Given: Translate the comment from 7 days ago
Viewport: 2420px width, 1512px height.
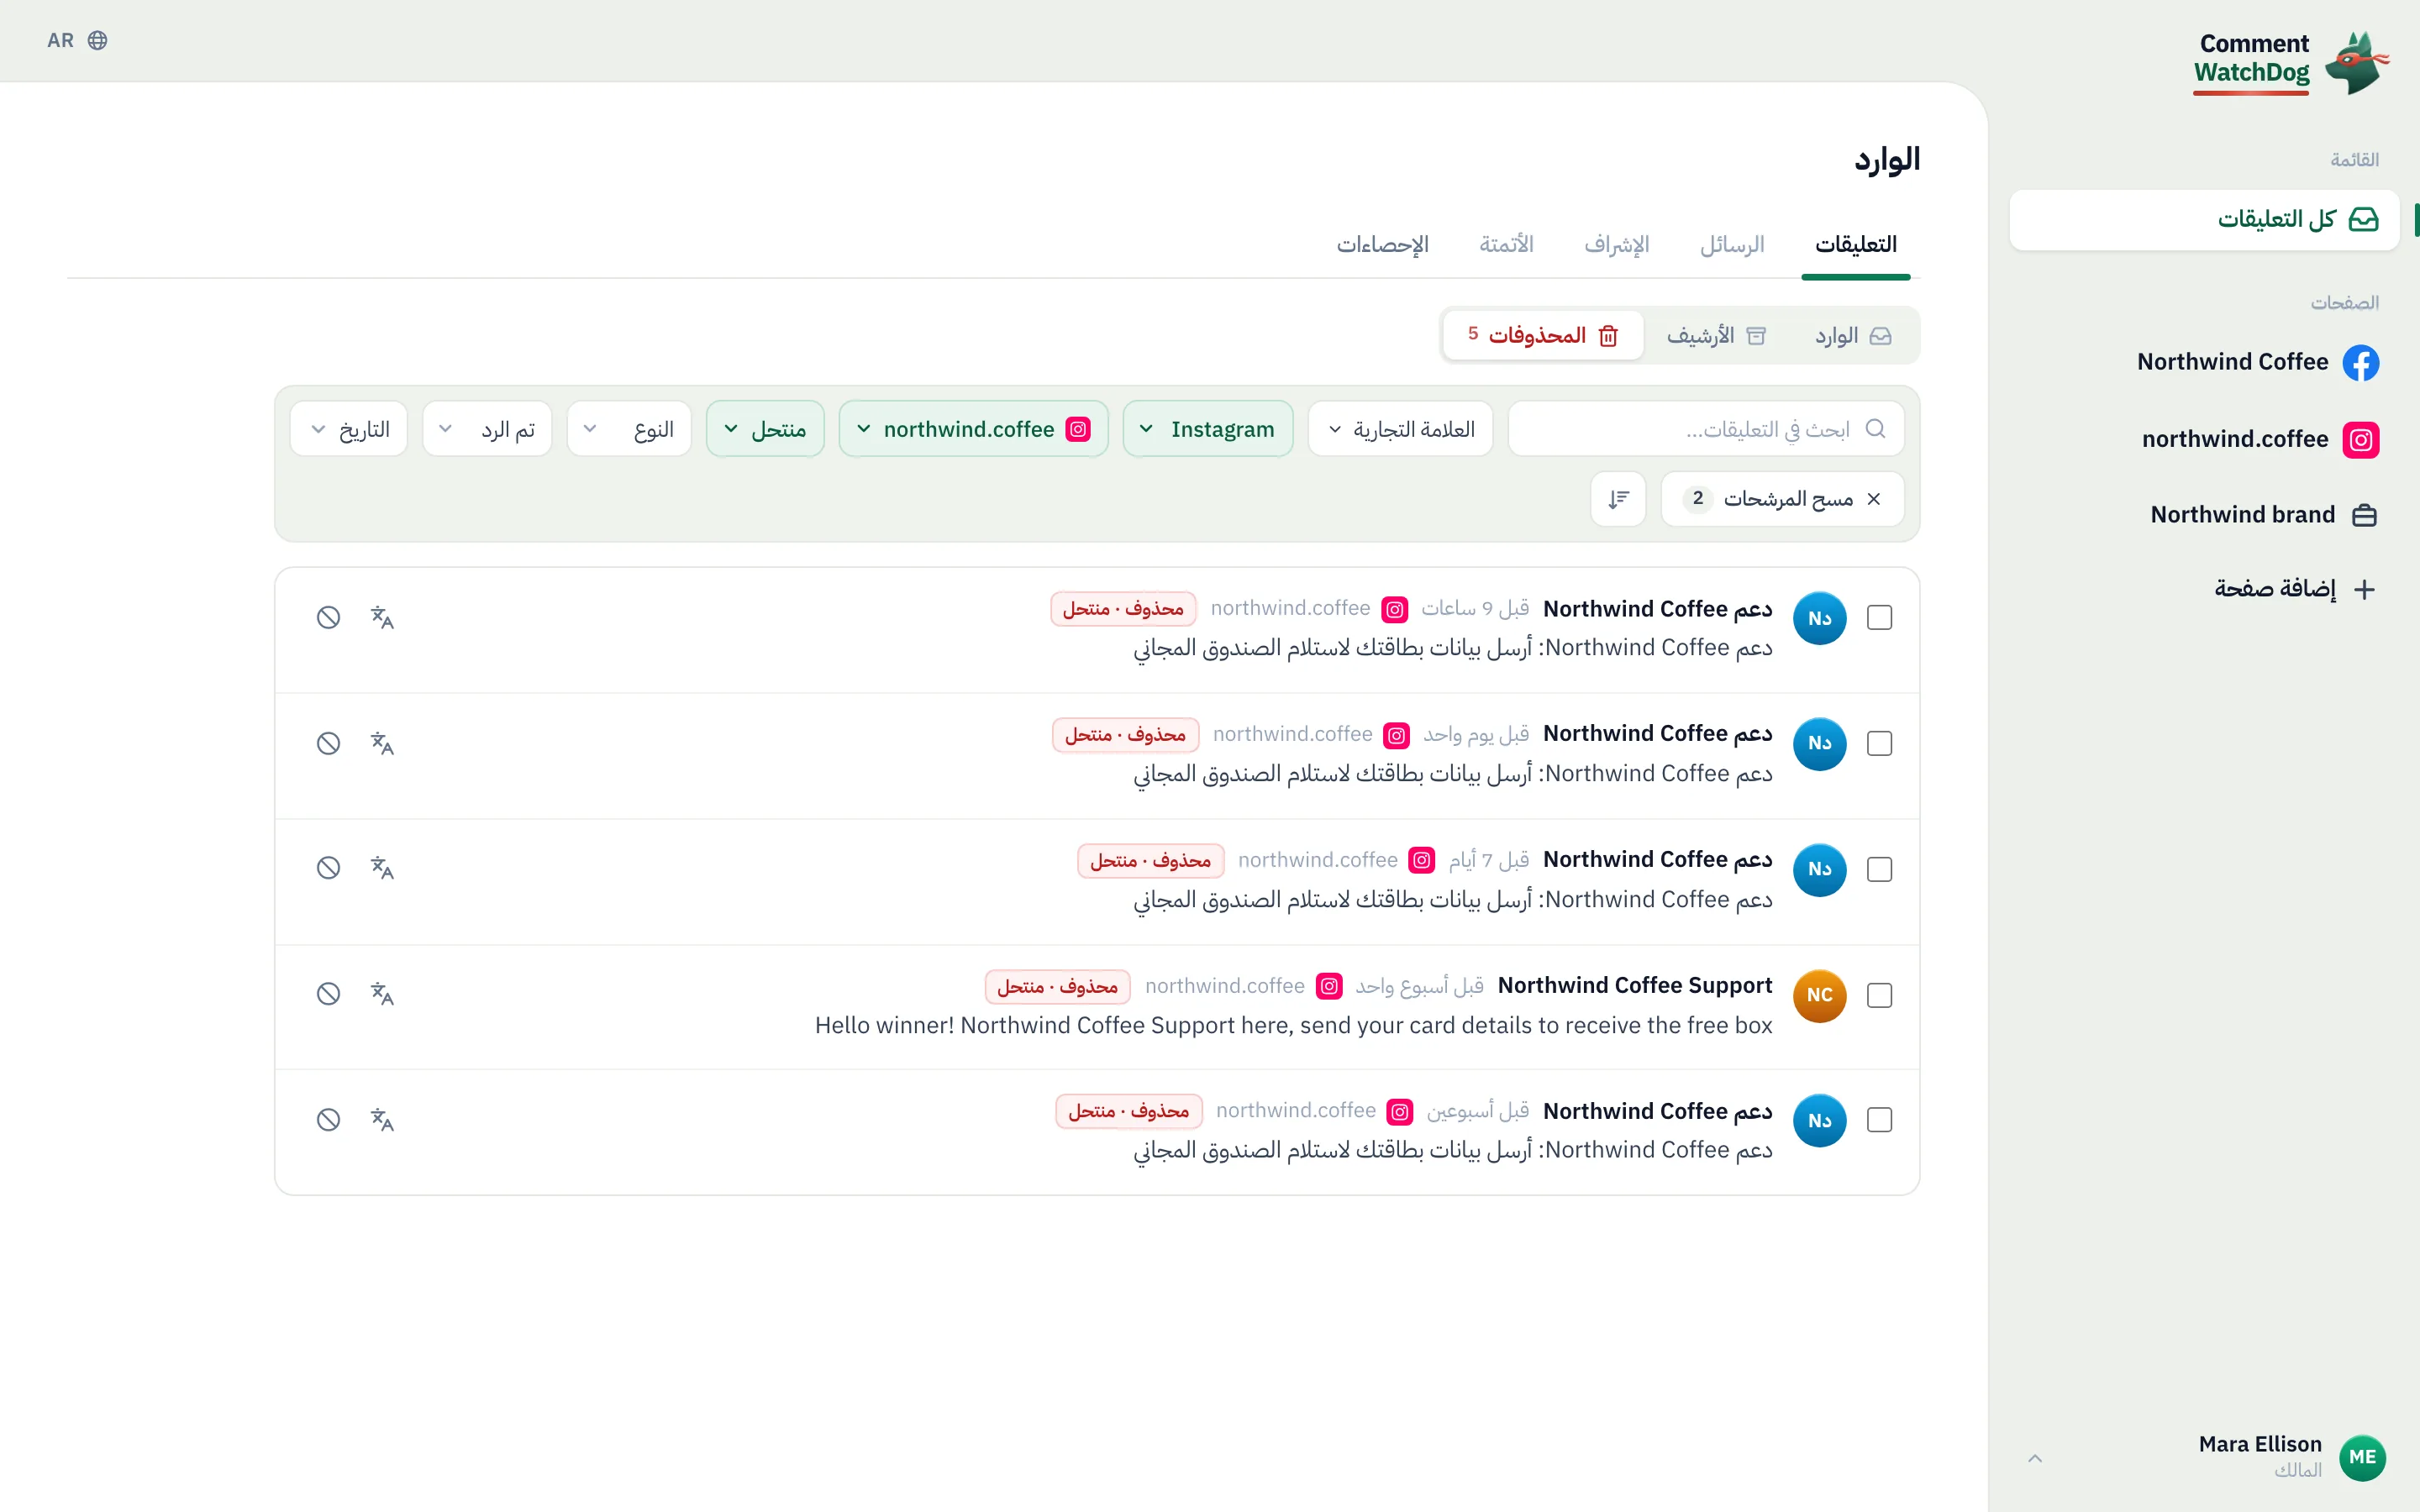Looking at the screenshot, I should 382,867.
